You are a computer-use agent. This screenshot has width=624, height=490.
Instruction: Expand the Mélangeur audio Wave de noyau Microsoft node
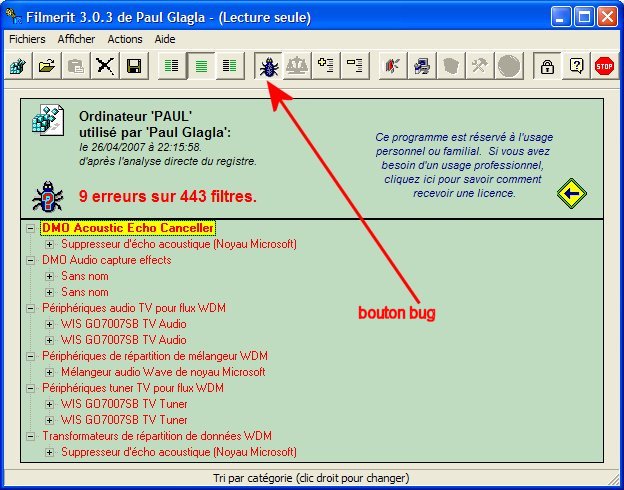pos(49,372)
